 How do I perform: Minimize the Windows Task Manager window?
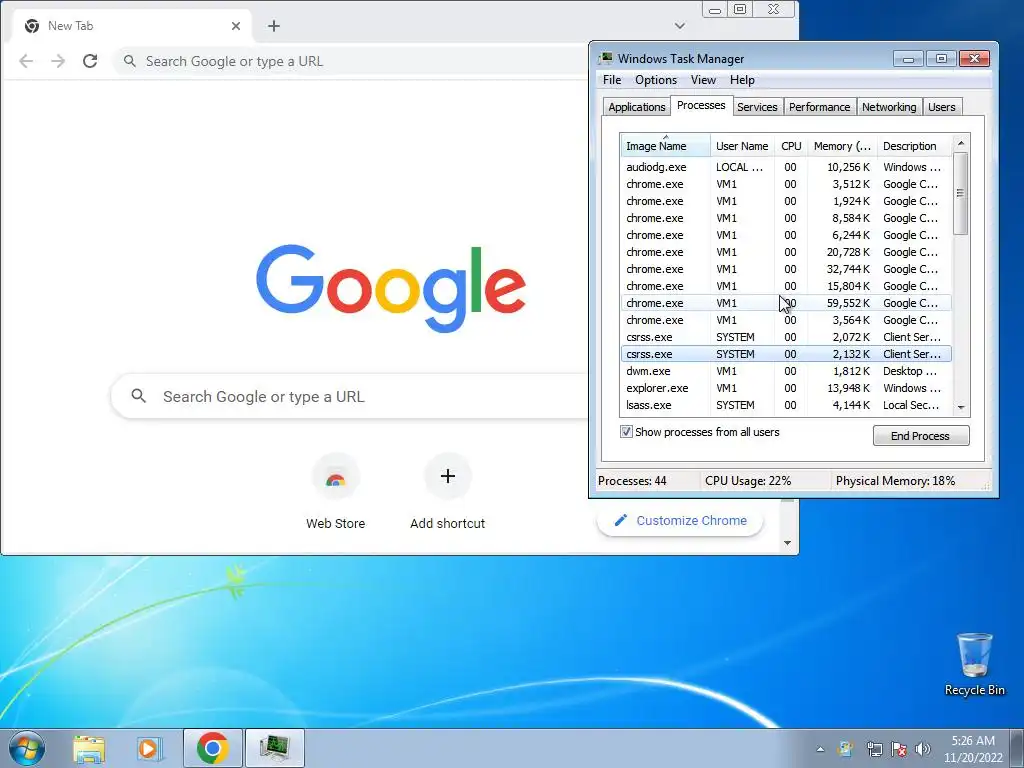pyautogui.click(x=908, y=59)
